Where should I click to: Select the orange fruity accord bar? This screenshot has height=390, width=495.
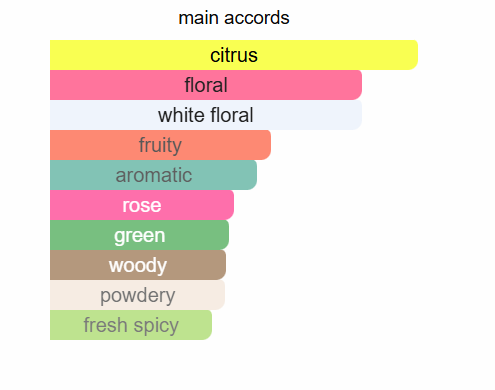click(x=160, y=145)
